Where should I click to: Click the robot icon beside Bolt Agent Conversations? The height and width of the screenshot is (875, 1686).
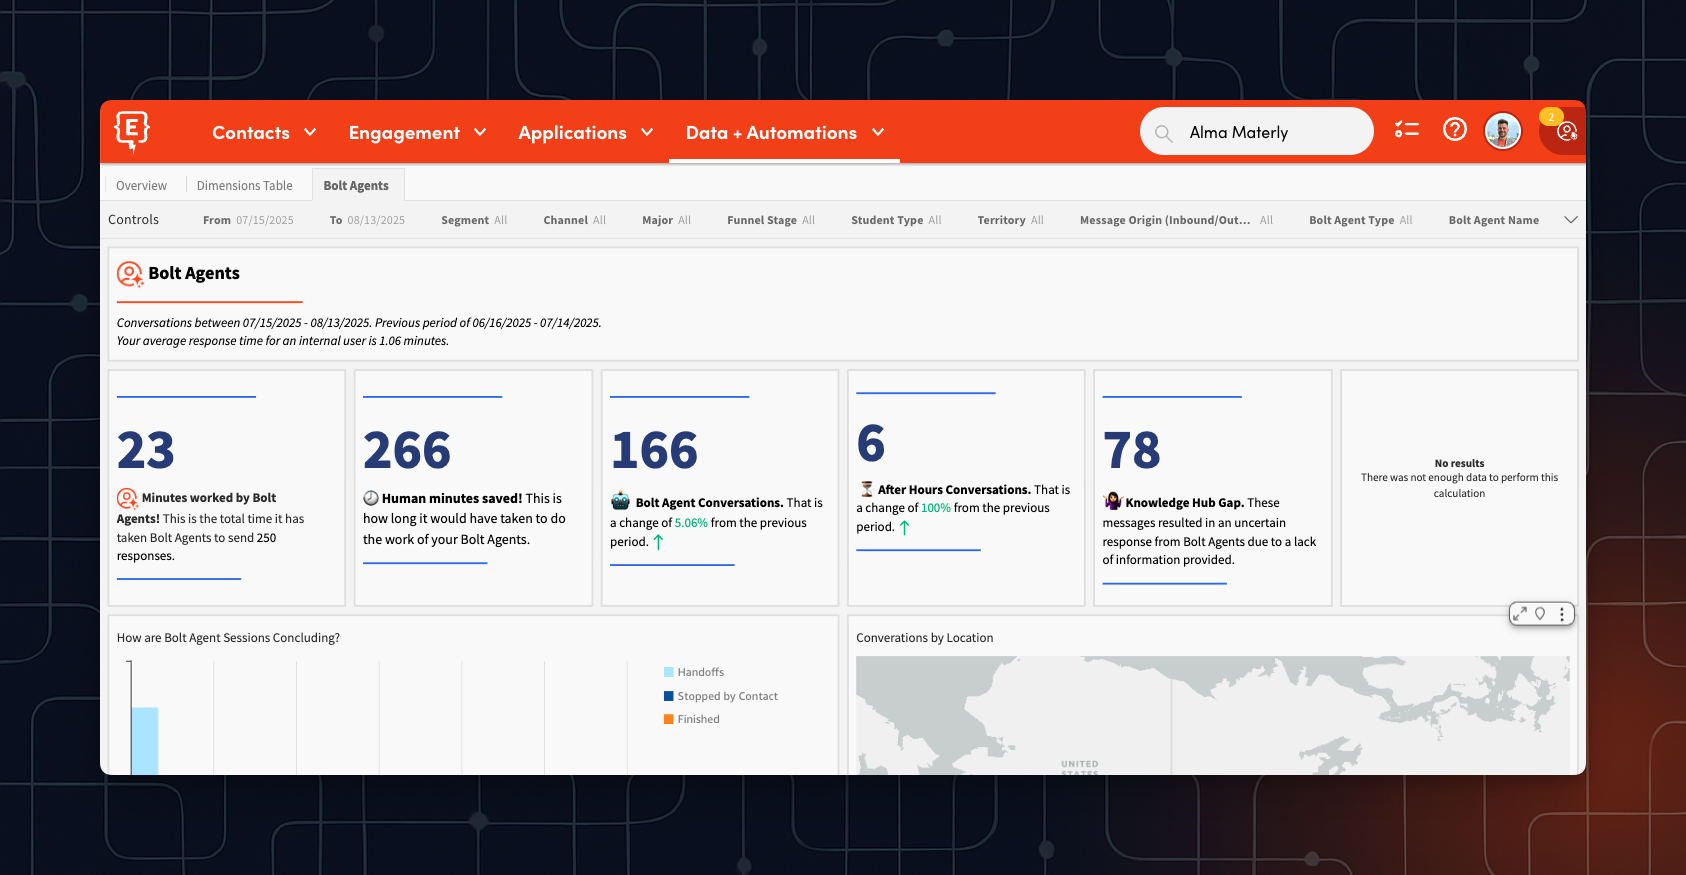tap(621, 501)
